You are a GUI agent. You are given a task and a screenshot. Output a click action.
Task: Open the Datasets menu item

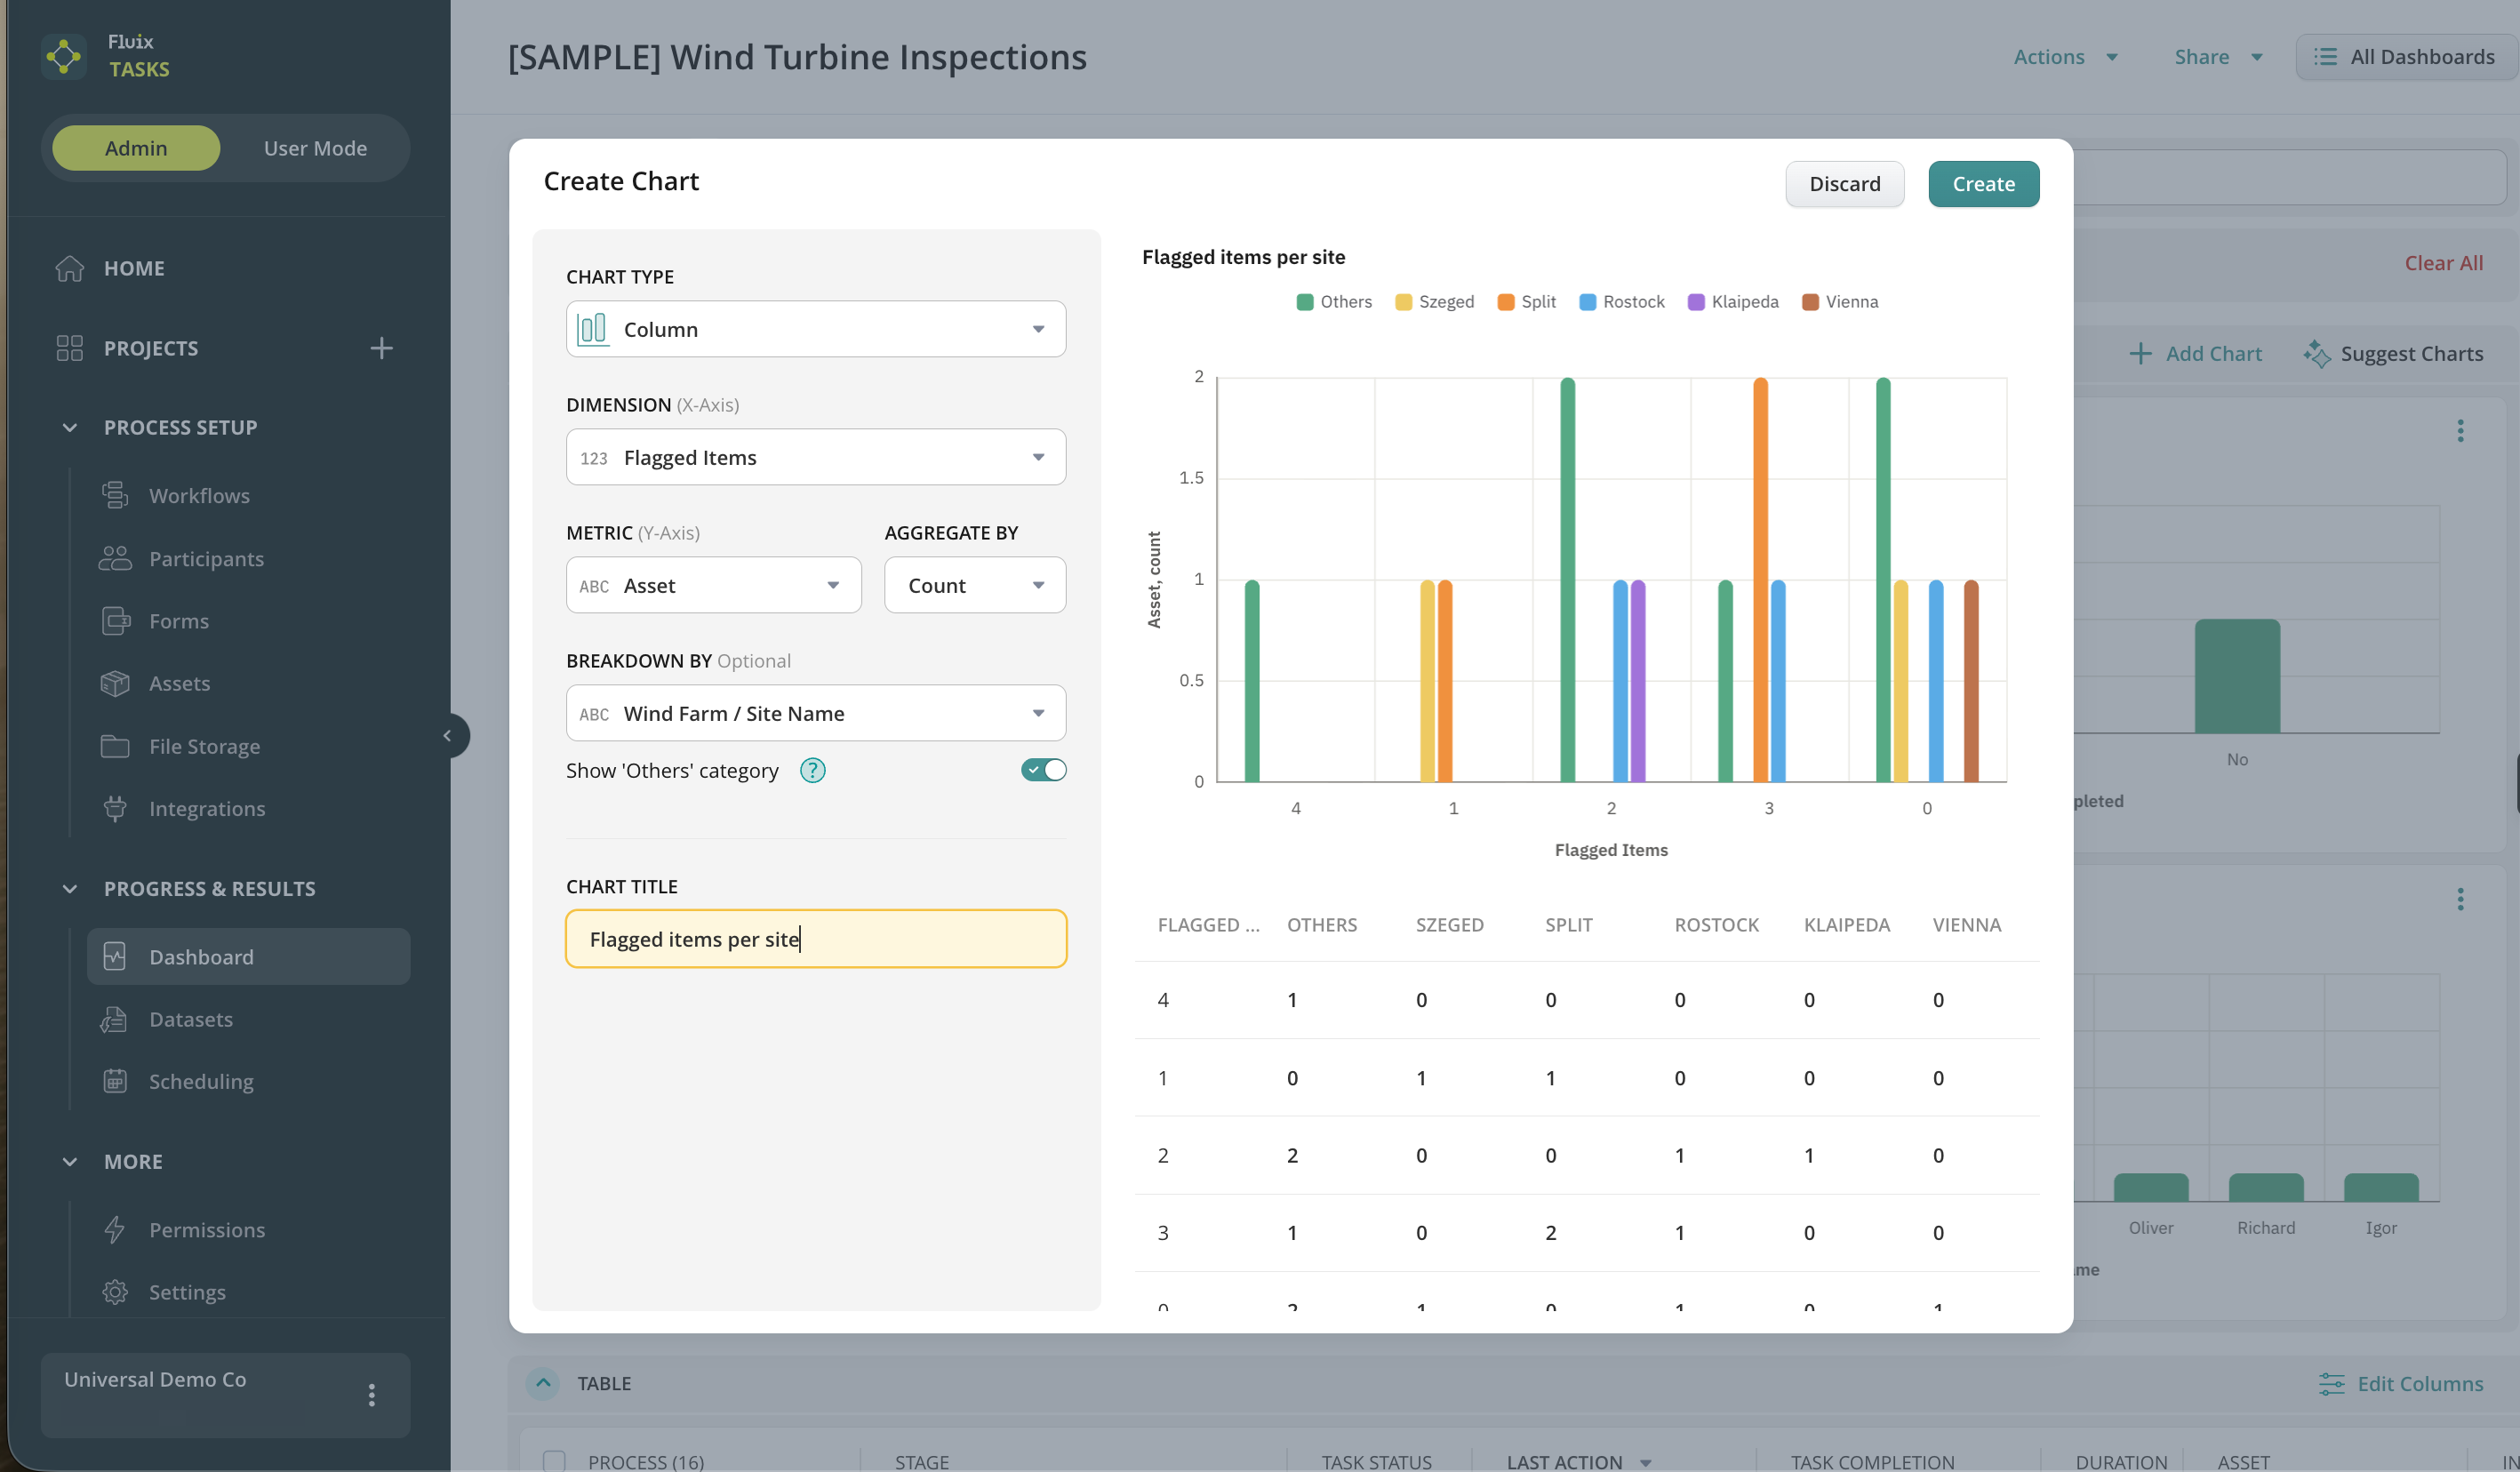(x=190, y=1019)
